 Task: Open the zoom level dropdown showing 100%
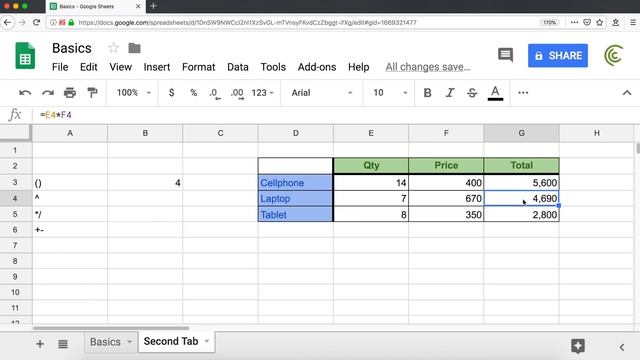pyautogui.click(x=133, y=93)
